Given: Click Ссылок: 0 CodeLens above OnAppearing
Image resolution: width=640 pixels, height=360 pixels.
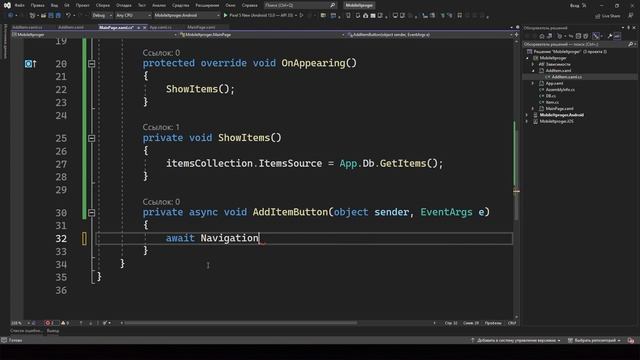Looking at the screenshot, I should click(x=161, y=53).
